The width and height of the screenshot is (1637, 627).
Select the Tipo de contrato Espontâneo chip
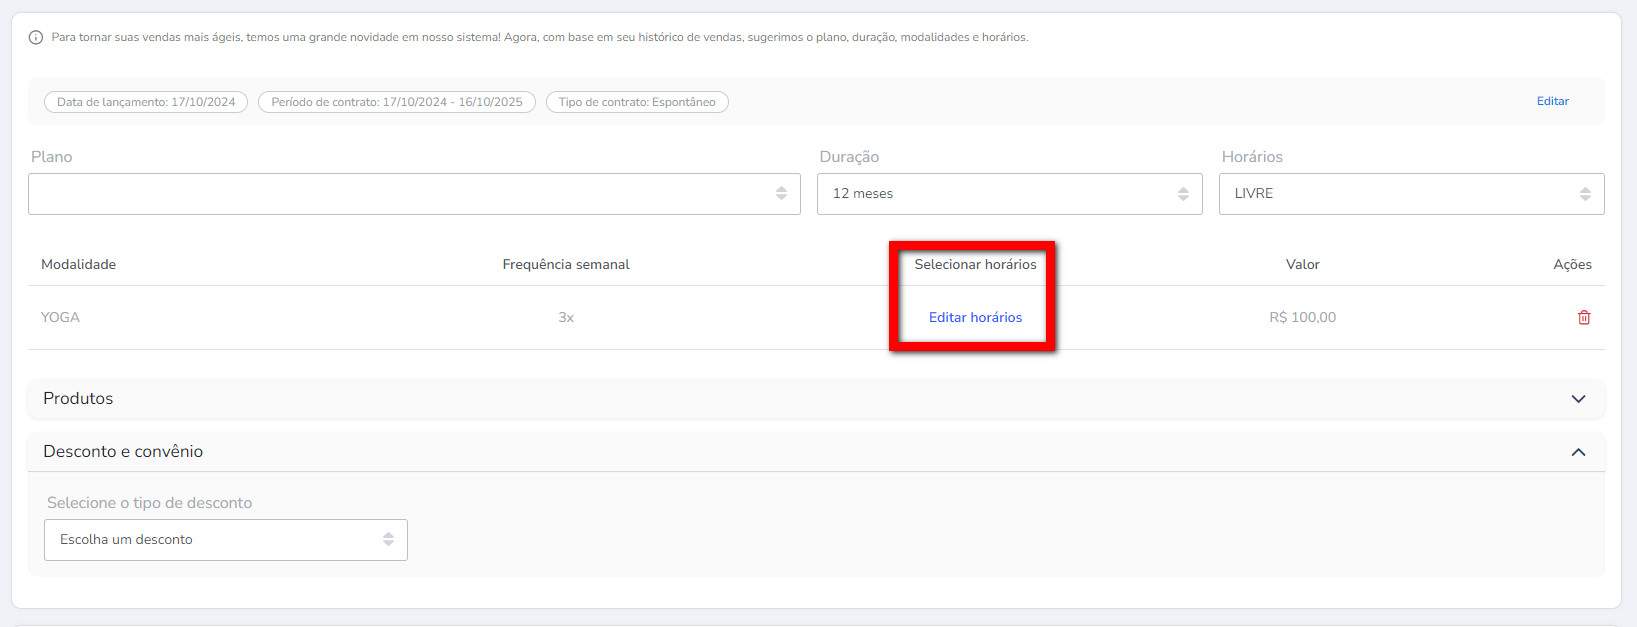coord(637,102)
